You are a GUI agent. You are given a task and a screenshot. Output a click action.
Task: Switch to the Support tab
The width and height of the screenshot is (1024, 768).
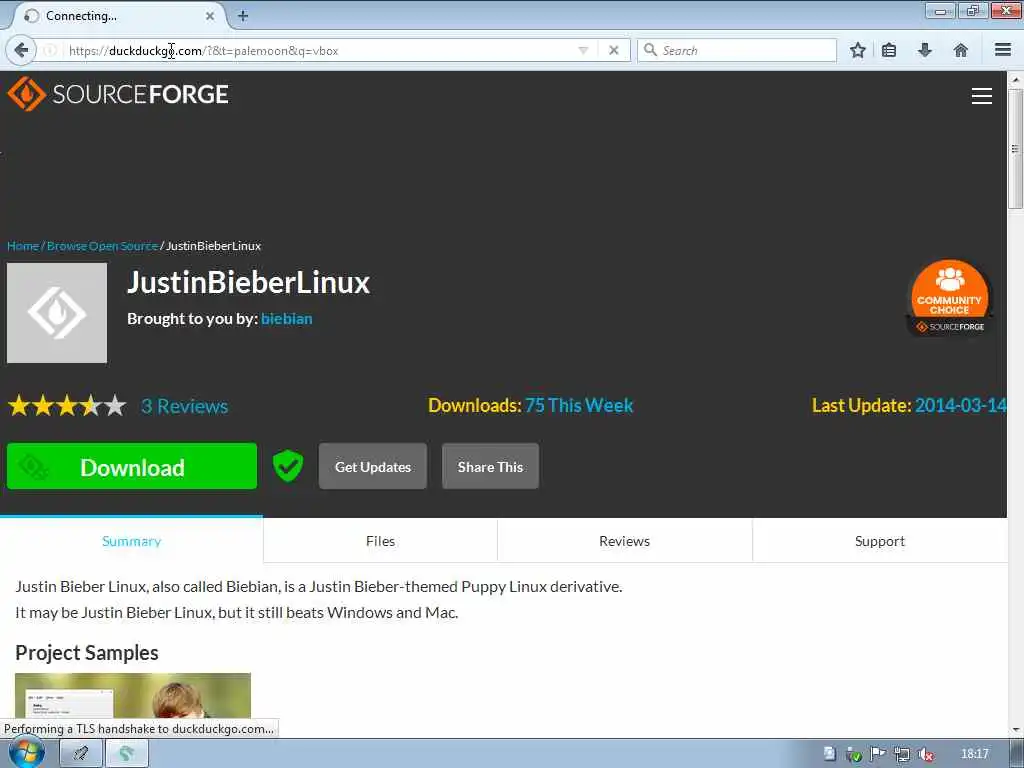880,541
